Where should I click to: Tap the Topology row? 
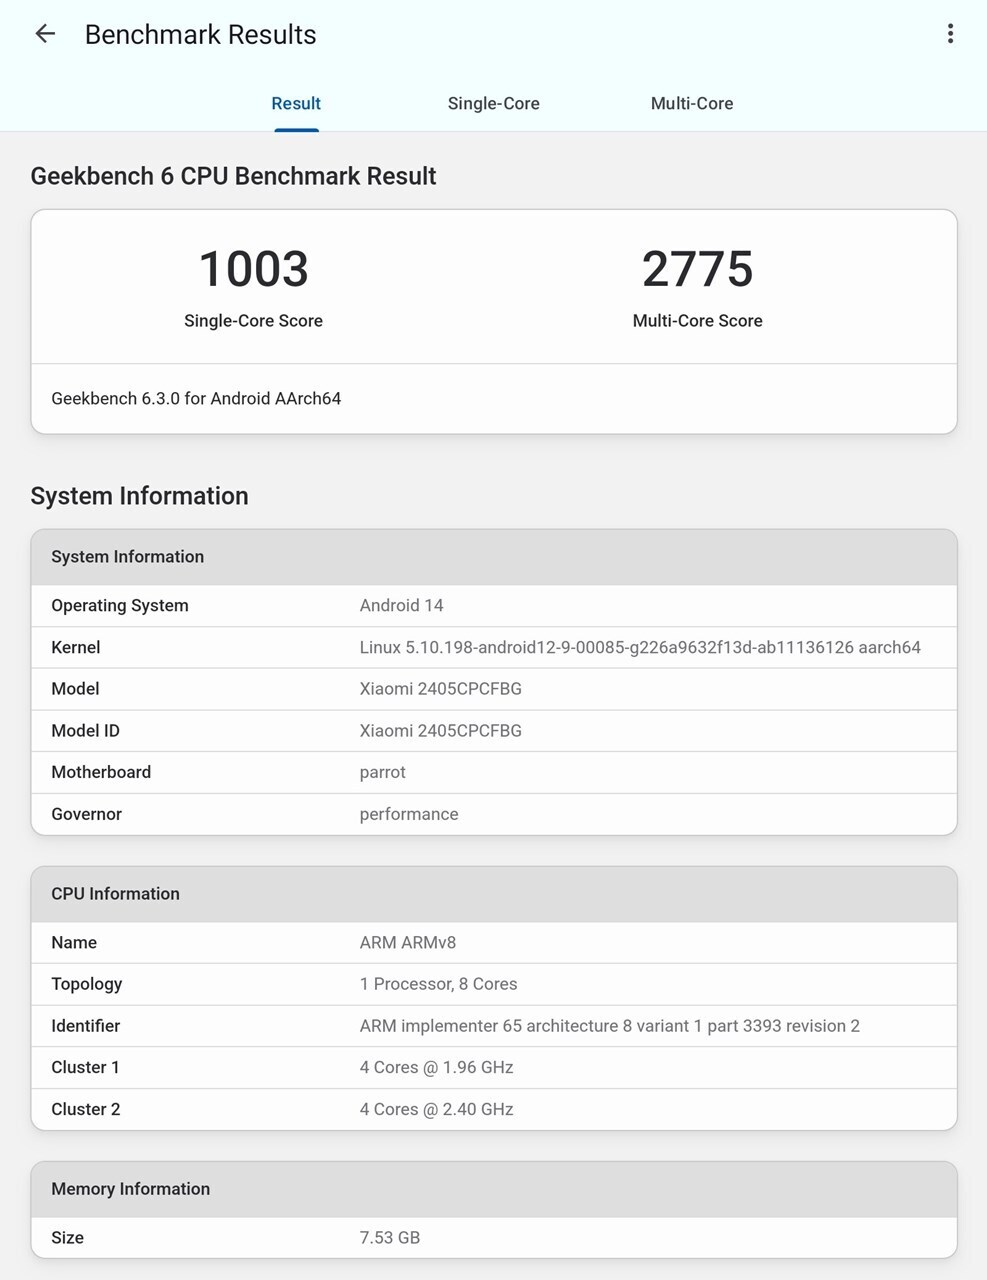pos(494,984)
